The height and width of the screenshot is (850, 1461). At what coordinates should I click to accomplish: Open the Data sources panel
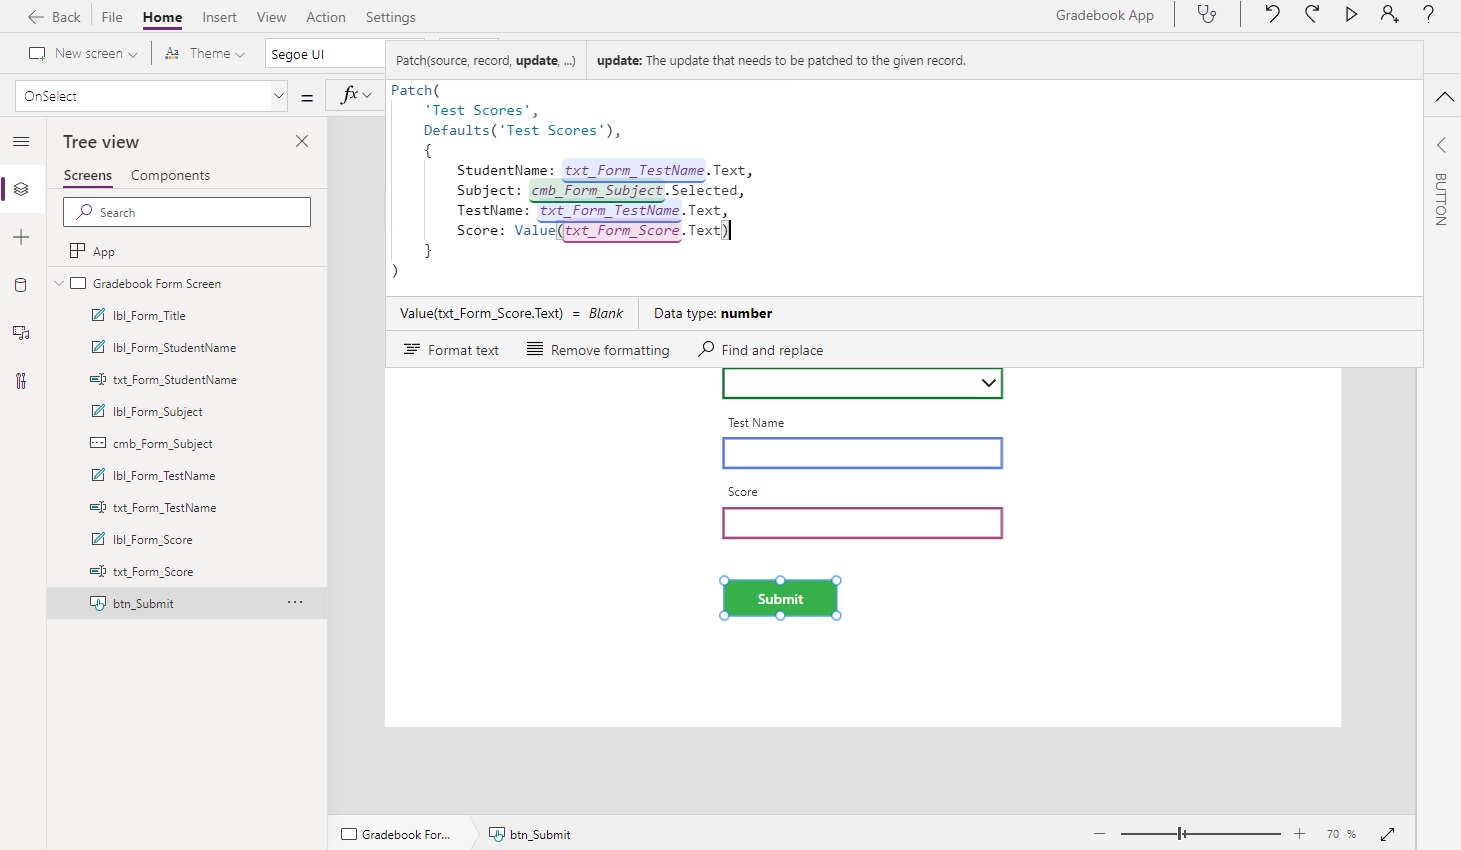pyautogui.click(x=21, y=285)
